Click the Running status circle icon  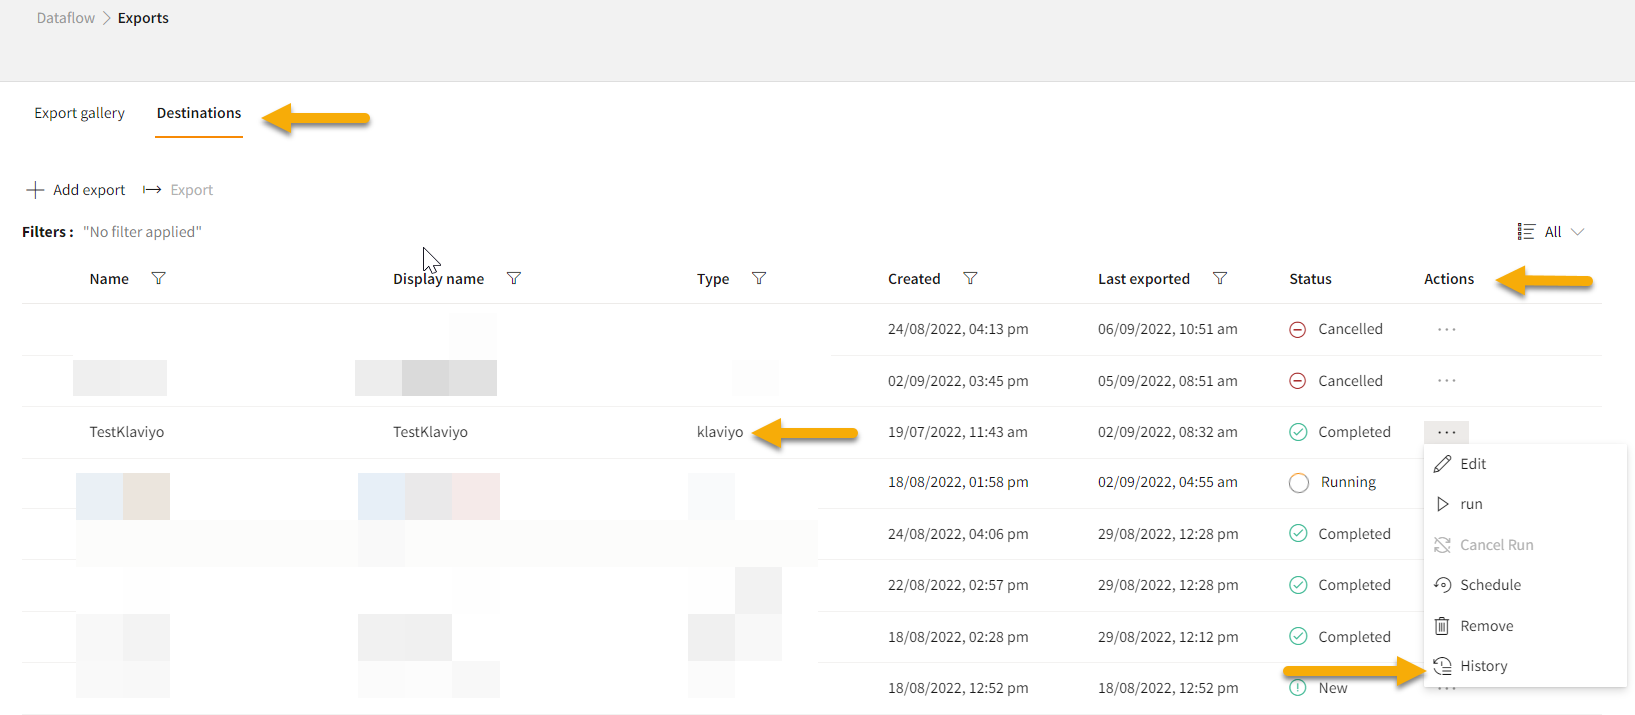pyautogui.click(x=1299, y=483)
